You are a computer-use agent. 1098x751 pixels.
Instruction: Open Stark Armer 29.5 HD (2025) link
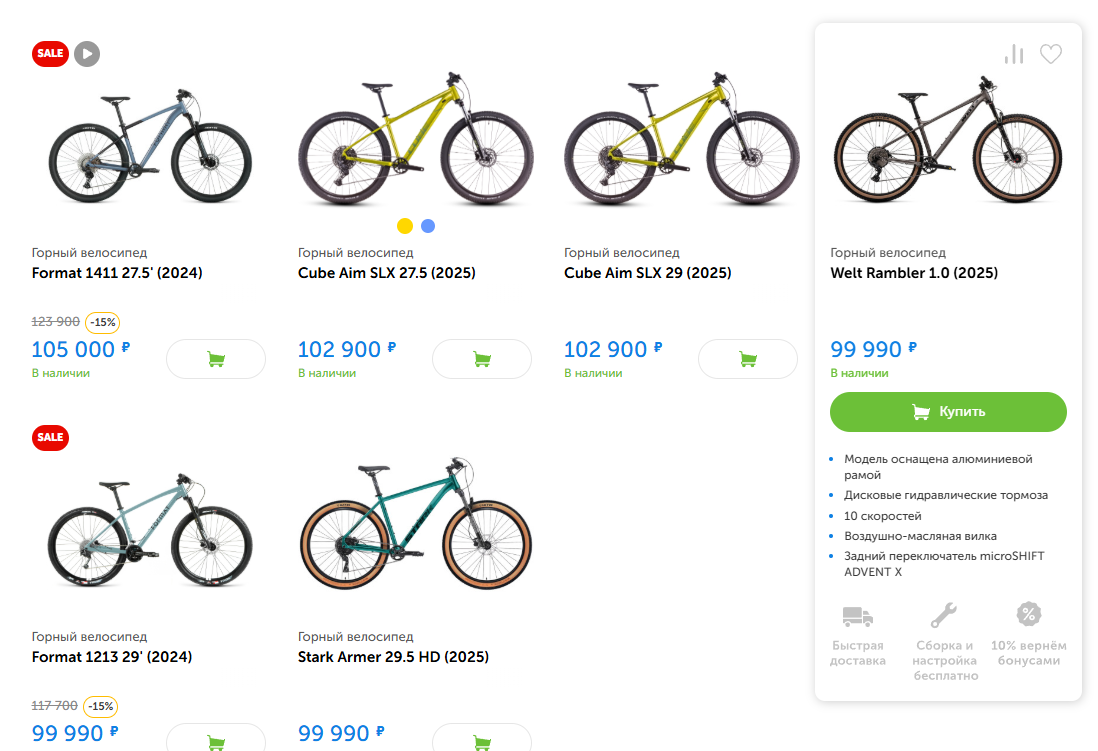point(393,657)
